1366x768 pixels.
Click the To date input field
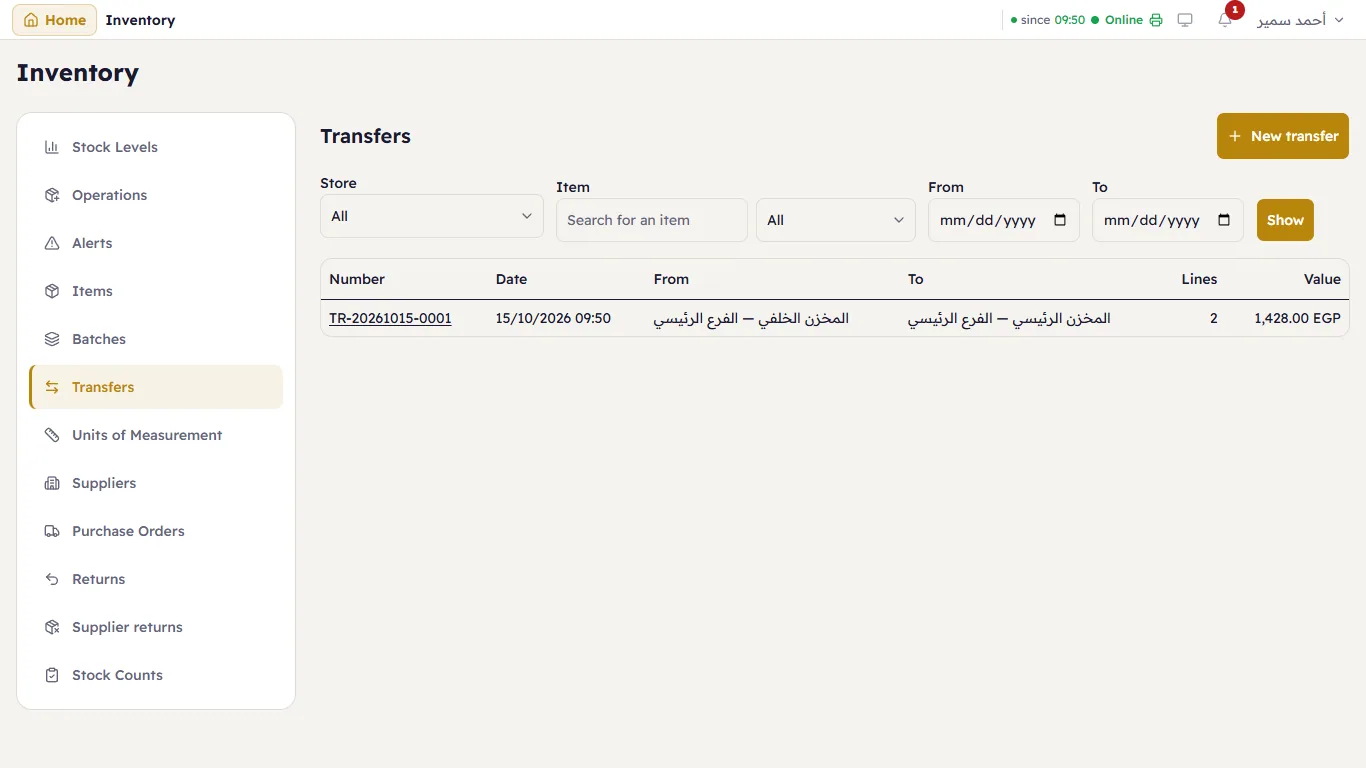click(1168, 220)
